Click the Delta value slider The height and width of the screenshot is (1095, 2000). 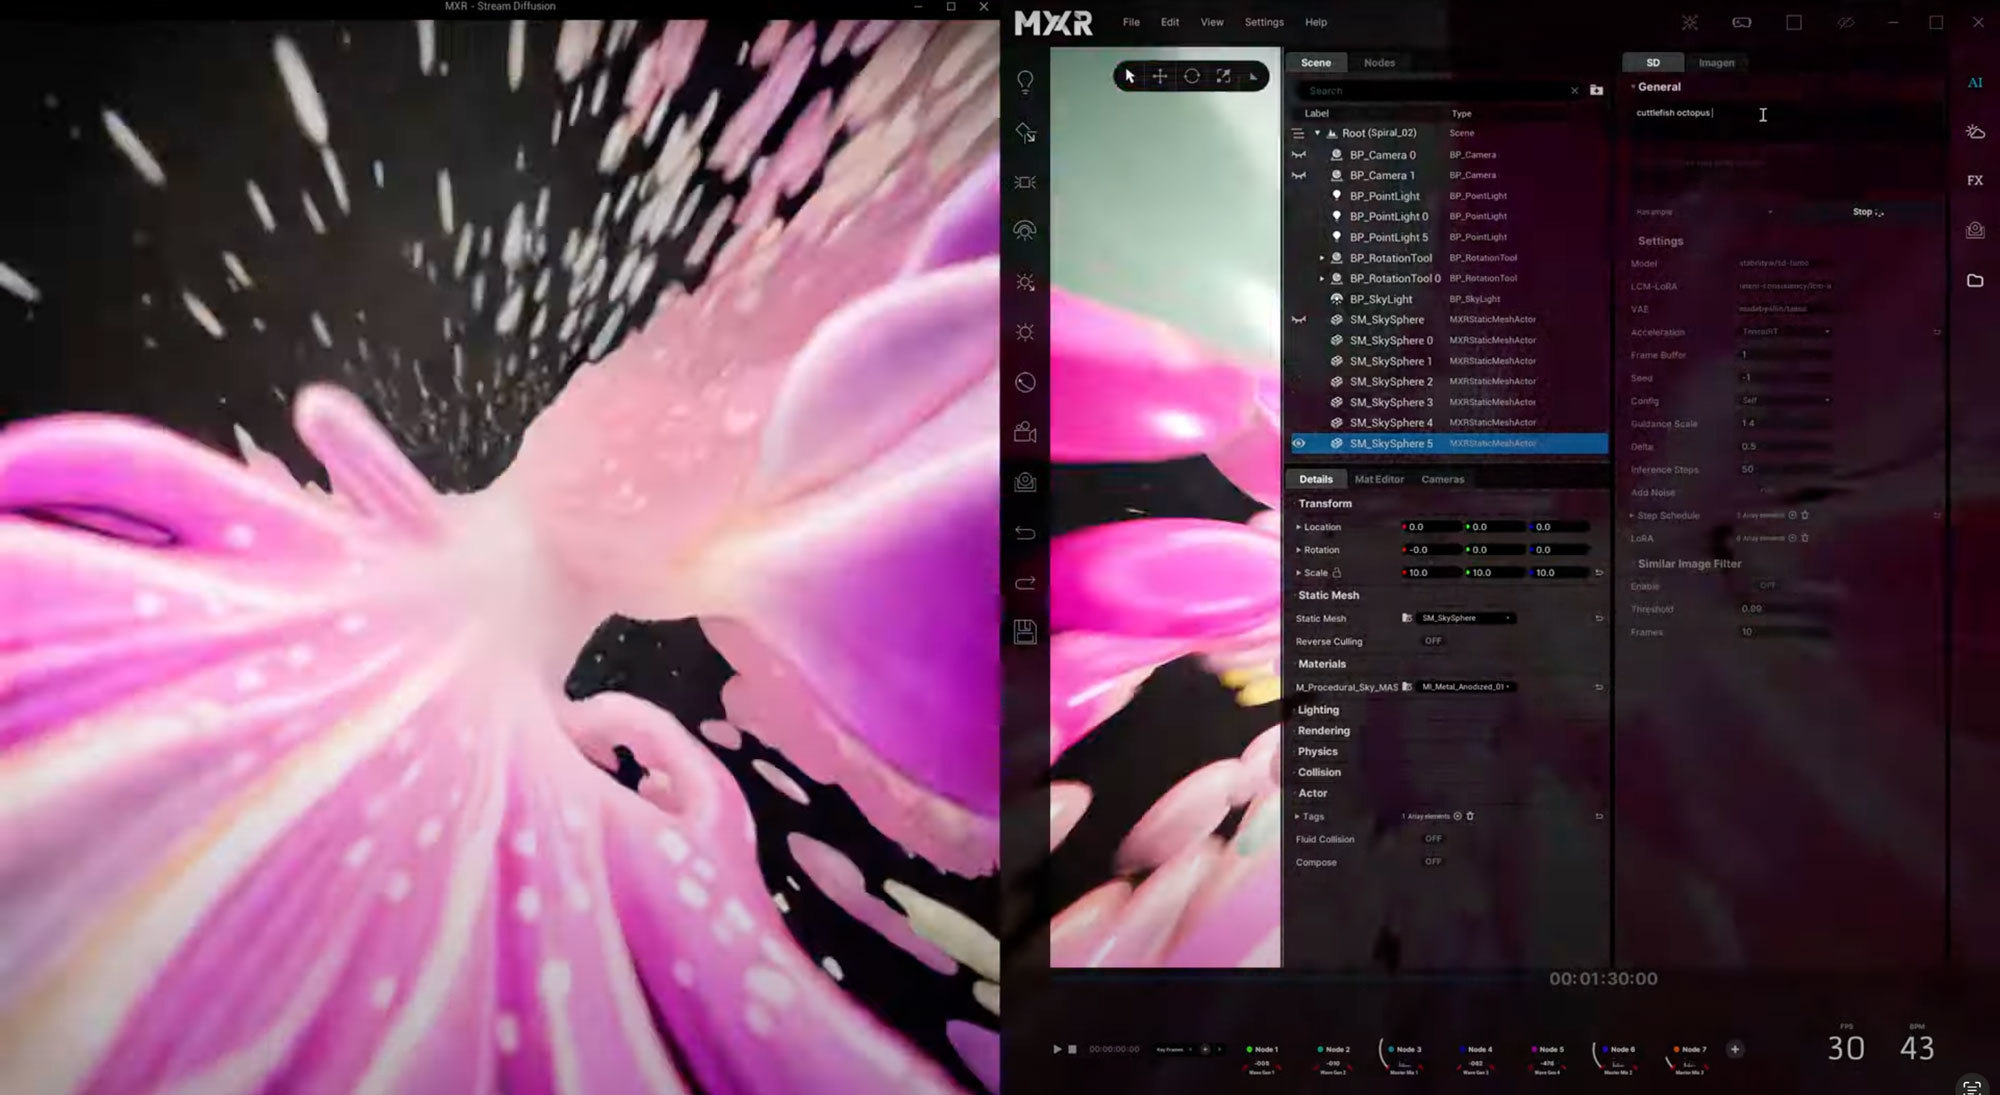(1786, 447)
